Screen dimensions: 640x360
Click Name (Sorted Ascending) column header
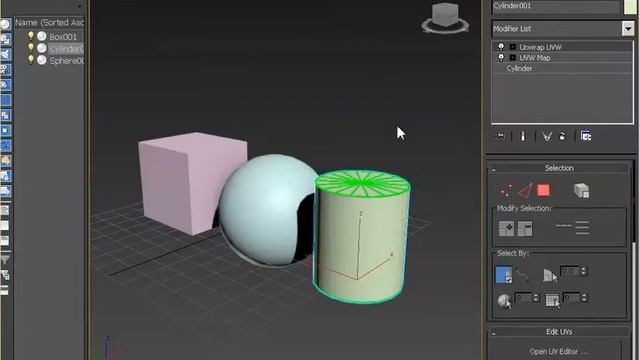pos(49,23)
